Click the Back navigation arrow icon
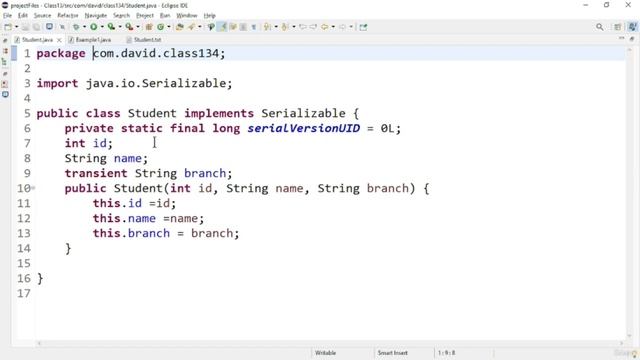 coord(324,27)
